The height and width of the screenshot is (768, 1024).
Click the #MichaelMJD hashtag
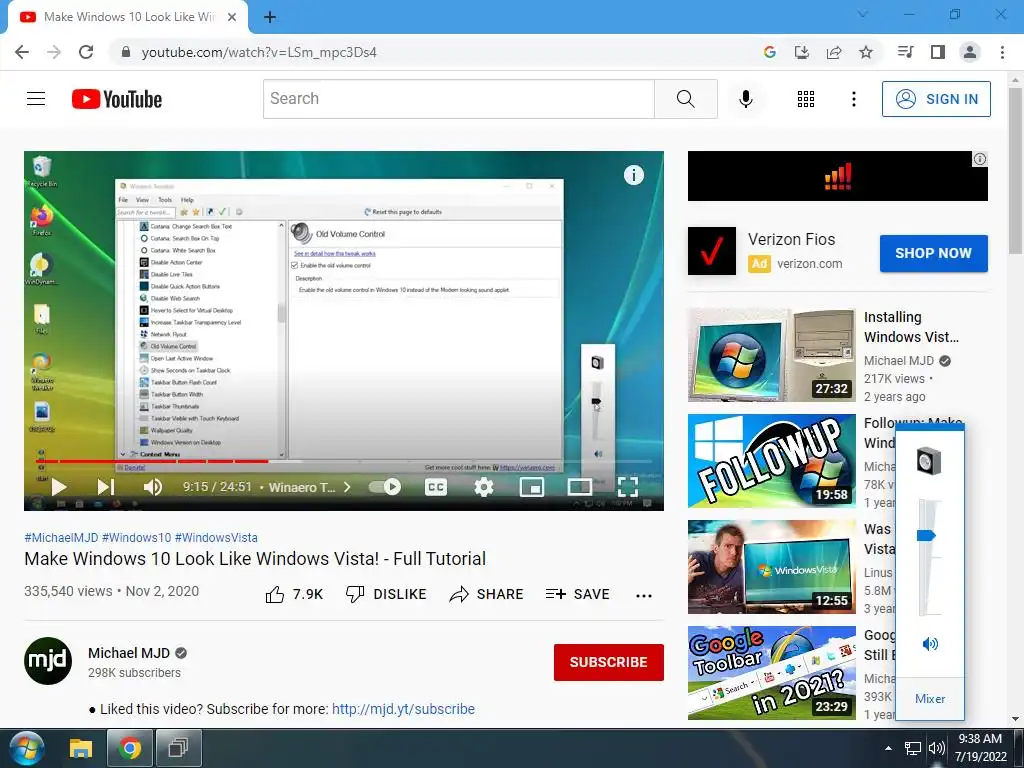coord(61,537)
